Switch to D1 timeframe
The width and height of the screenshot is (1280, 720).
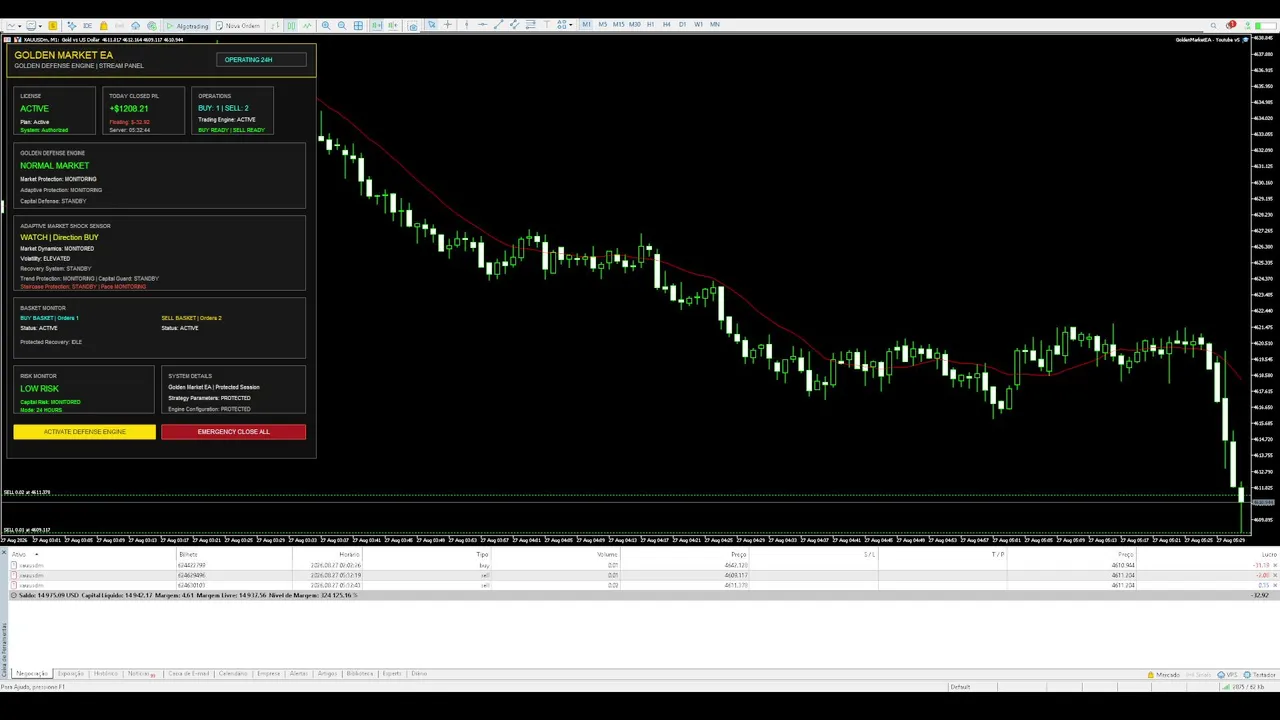click(x=682, y=25)
